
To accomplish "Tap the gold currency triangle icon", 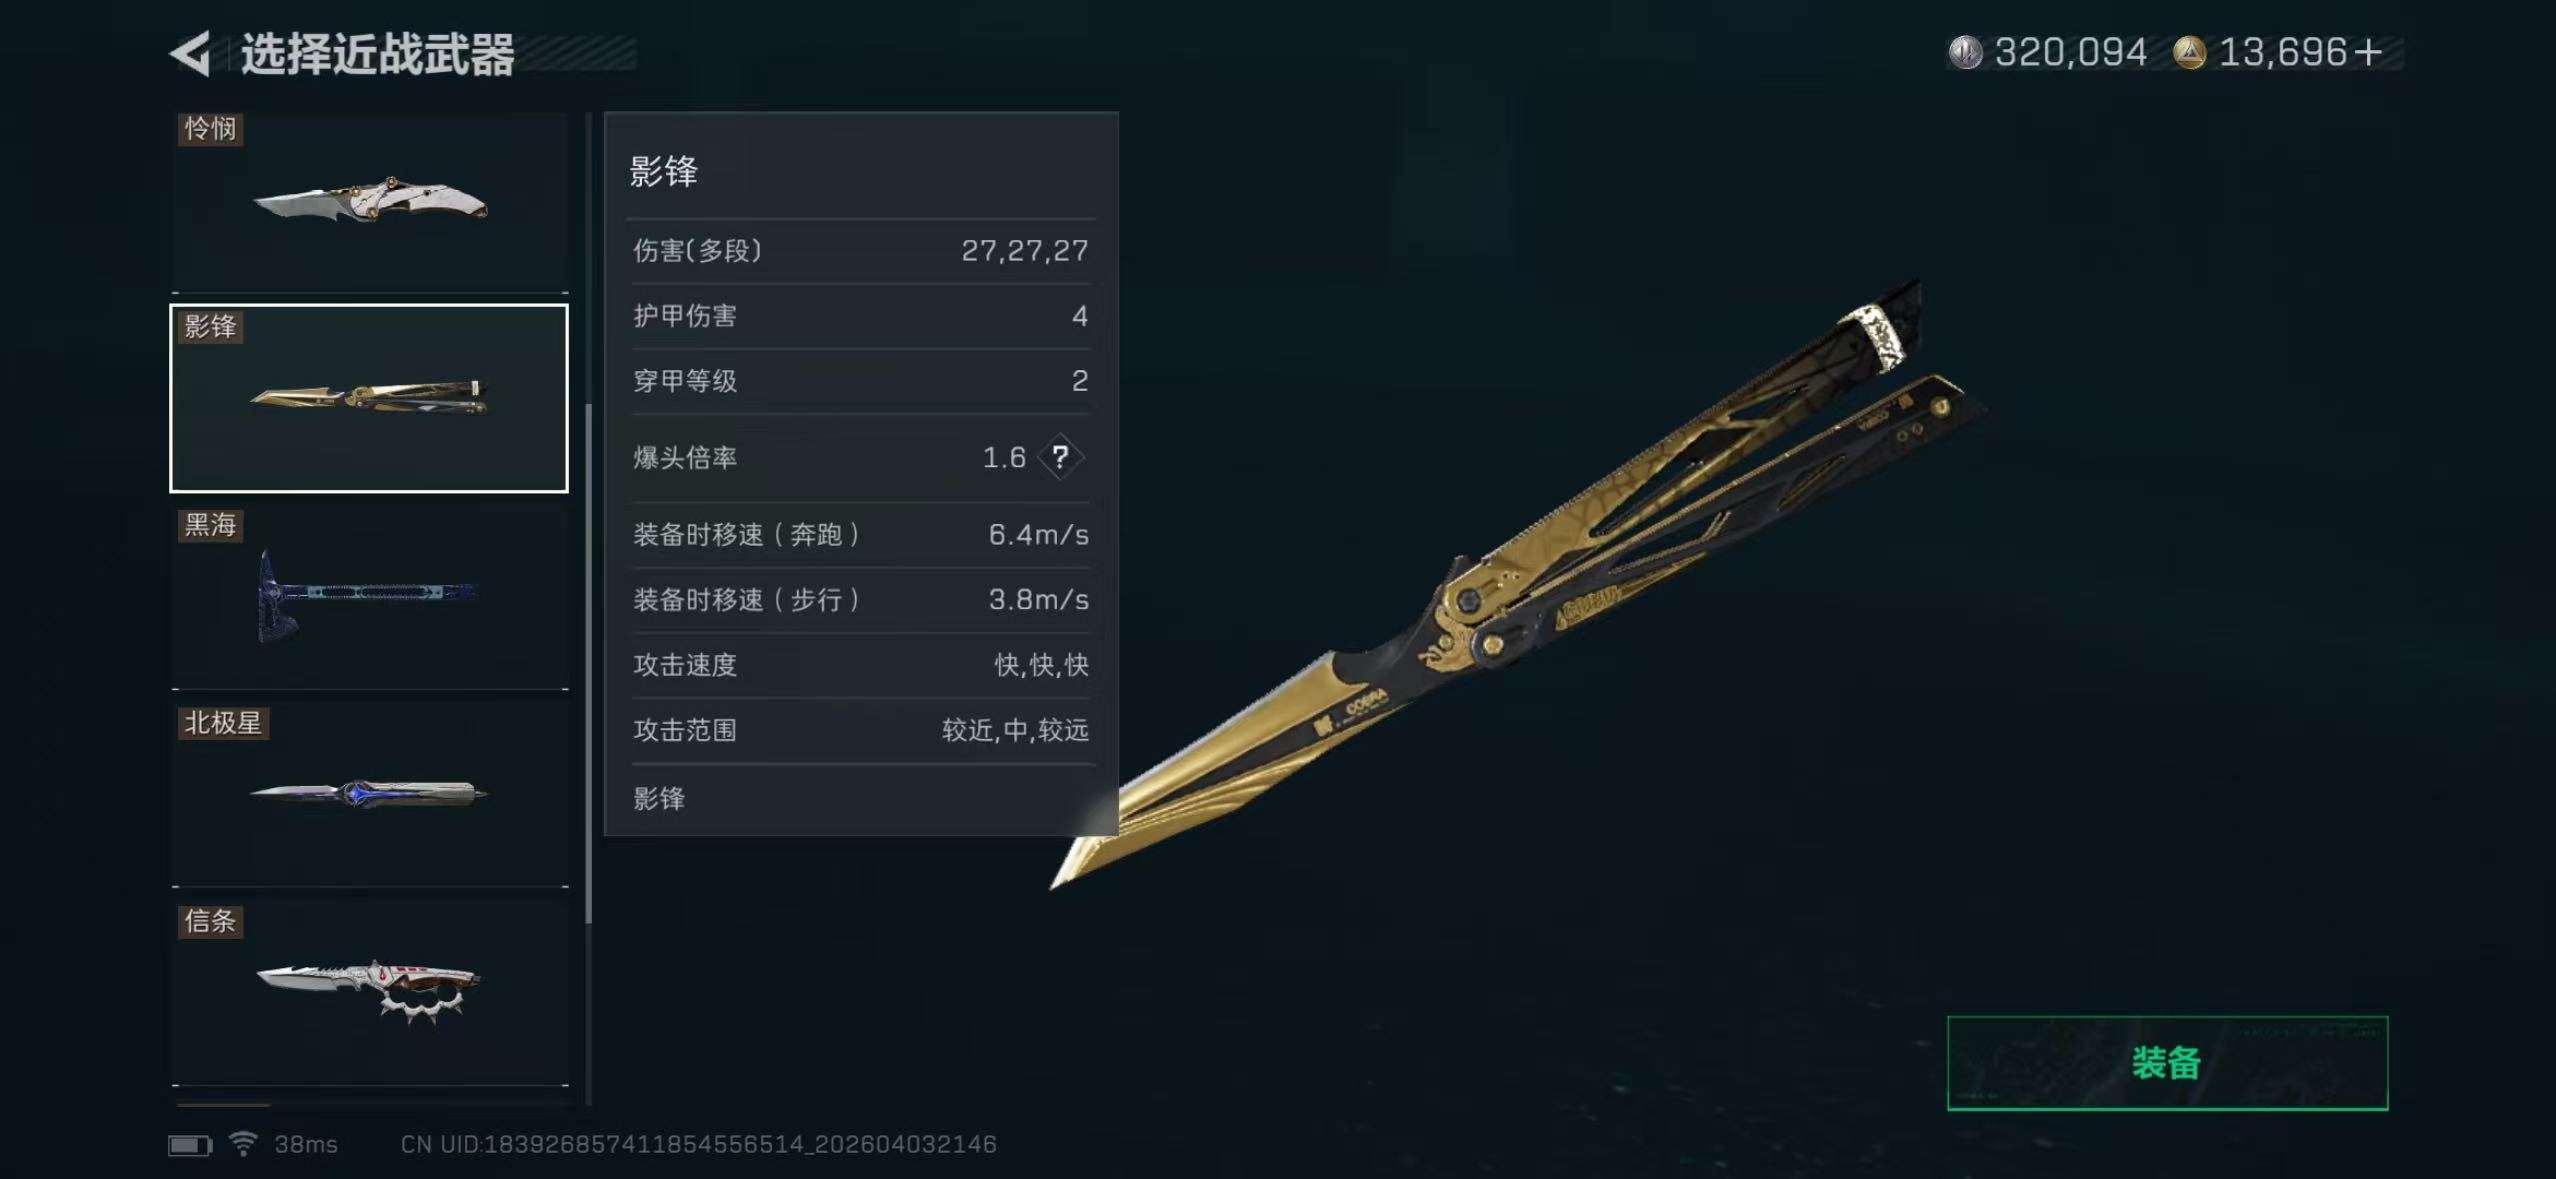I will (x=2189, y=52).
